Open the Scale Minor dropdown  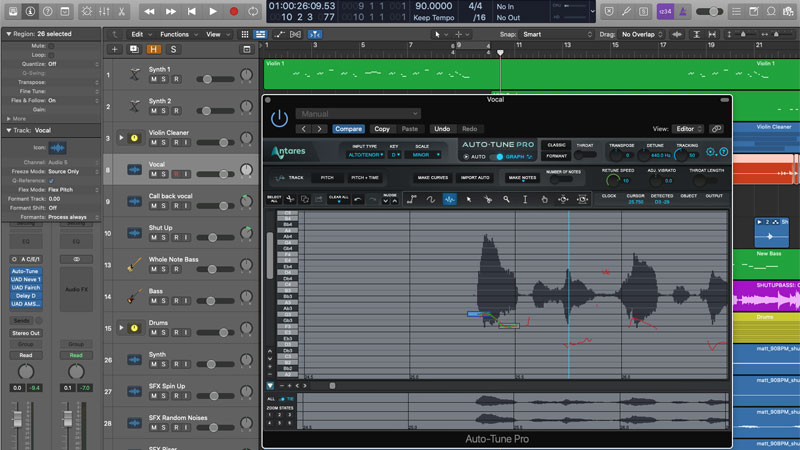click(x=422, y=155)
